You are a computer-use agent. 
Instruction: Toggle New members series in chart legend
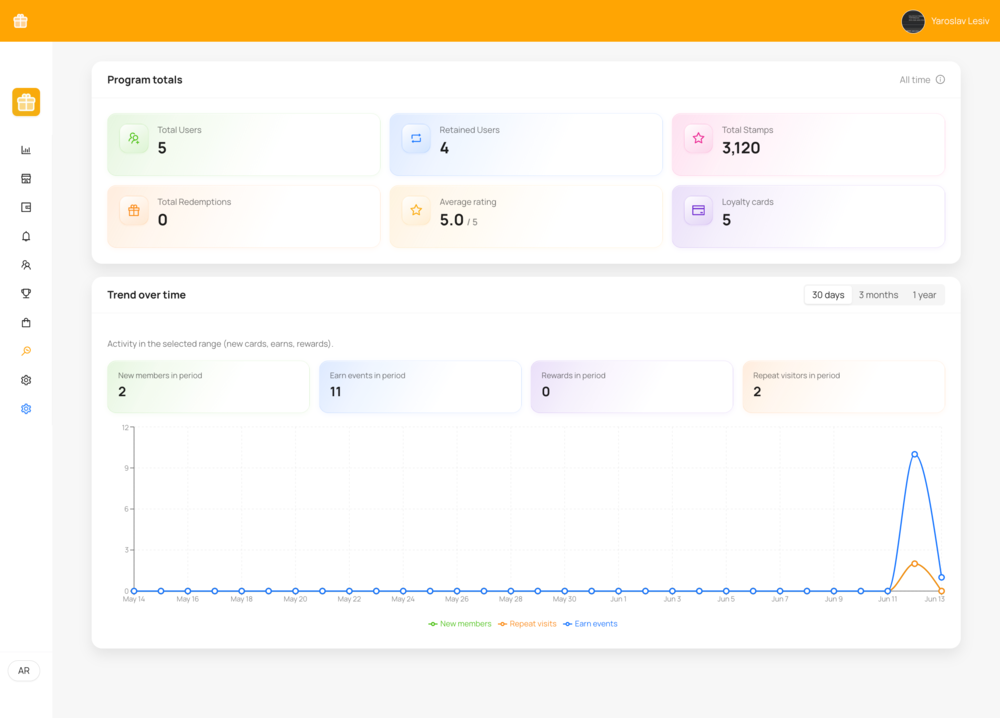pyautogui.click(x=460, y=624)
